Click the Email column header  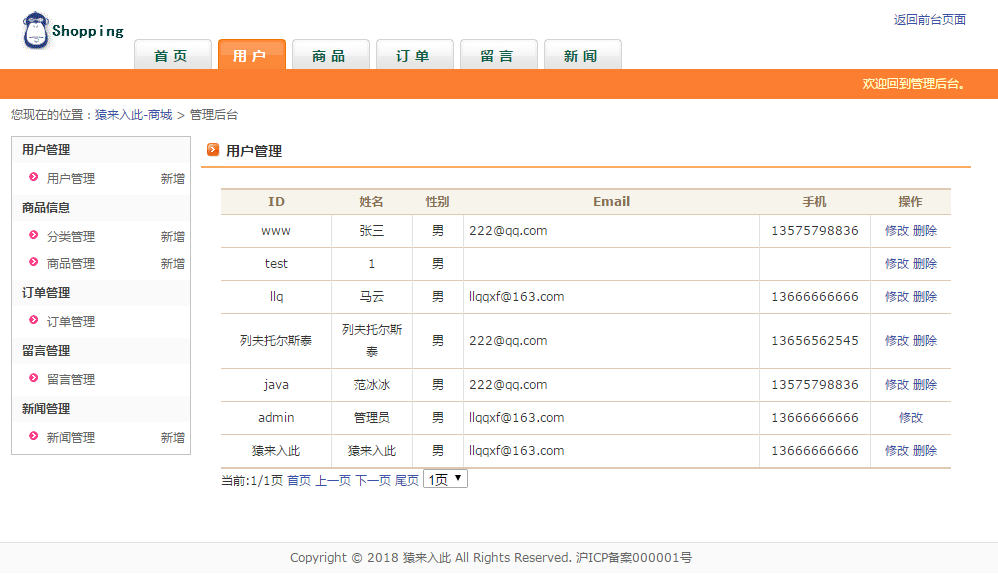(x=612, y=202)
